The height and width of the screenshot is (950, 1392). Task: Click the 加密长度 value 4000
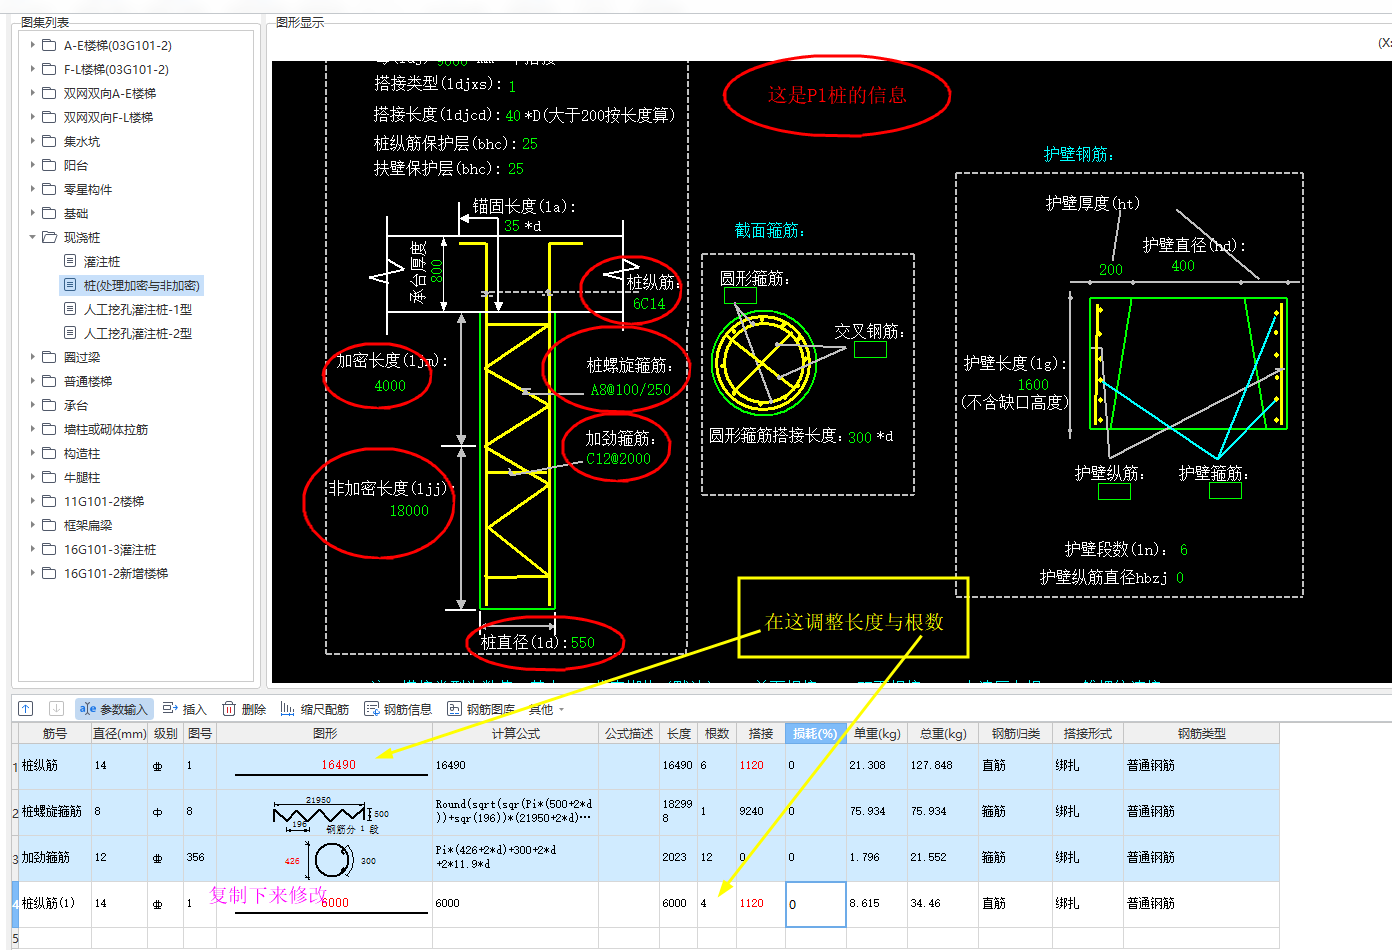pos(390,386)
